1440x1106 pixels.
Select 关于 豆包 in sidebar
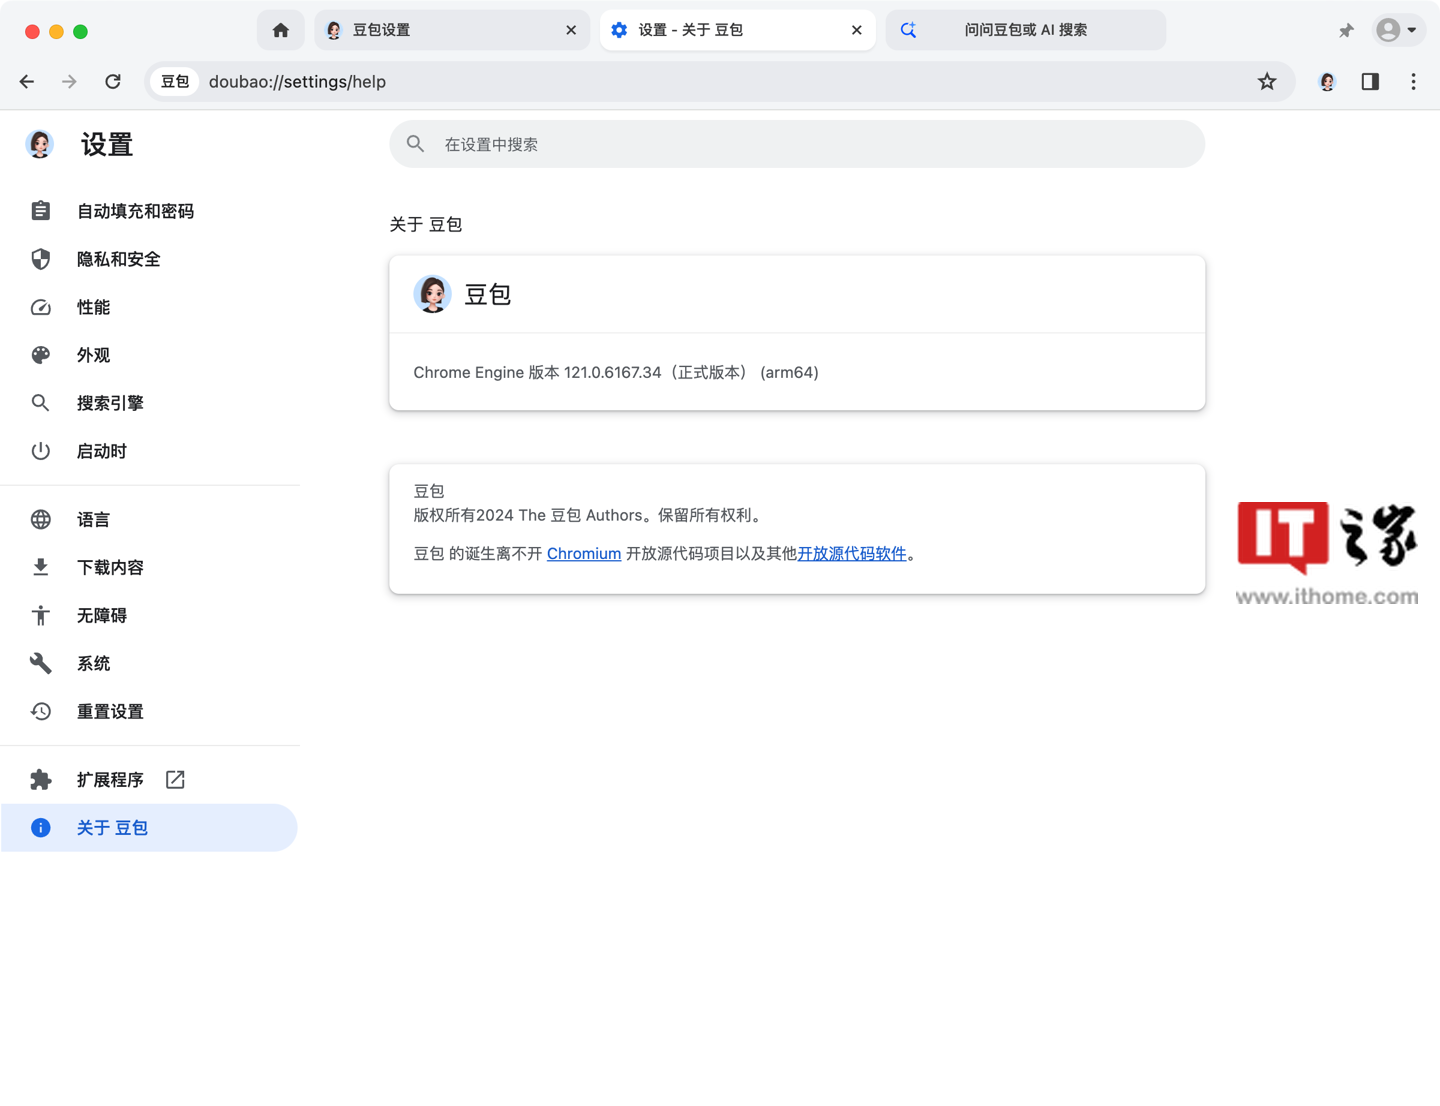tap(150, 828)
